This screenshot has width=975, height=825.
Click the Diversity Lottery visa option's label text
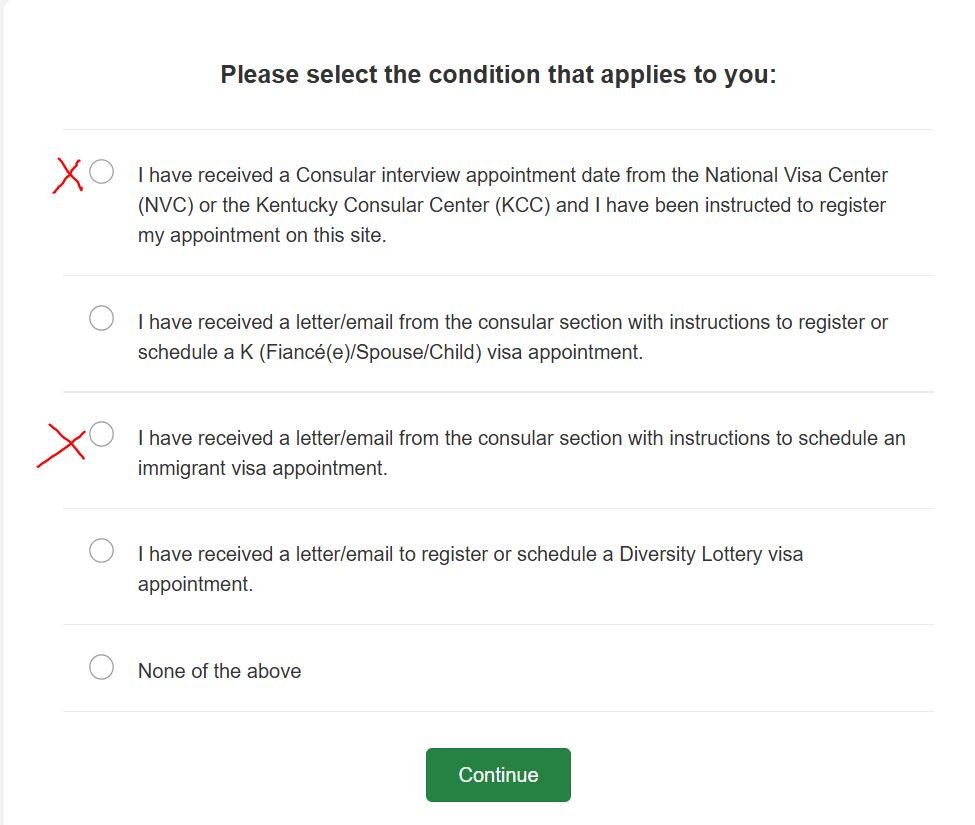(470, 554)
